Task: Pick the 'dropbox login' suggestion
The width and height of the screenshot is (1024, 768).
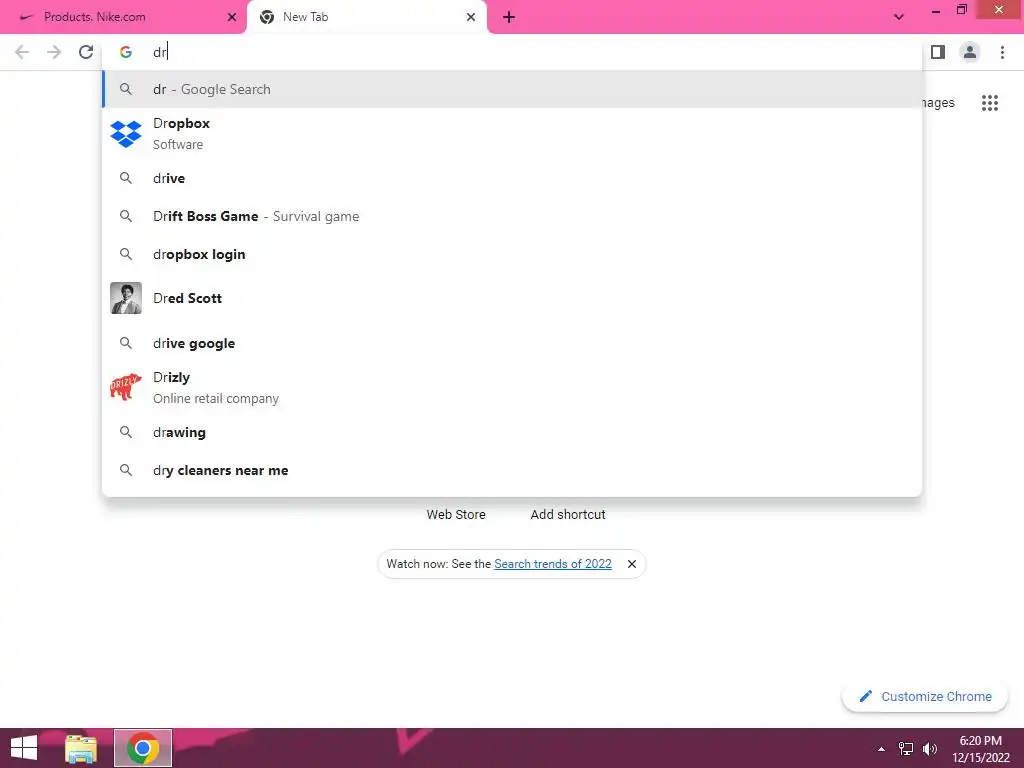Action: pos(512,254)
